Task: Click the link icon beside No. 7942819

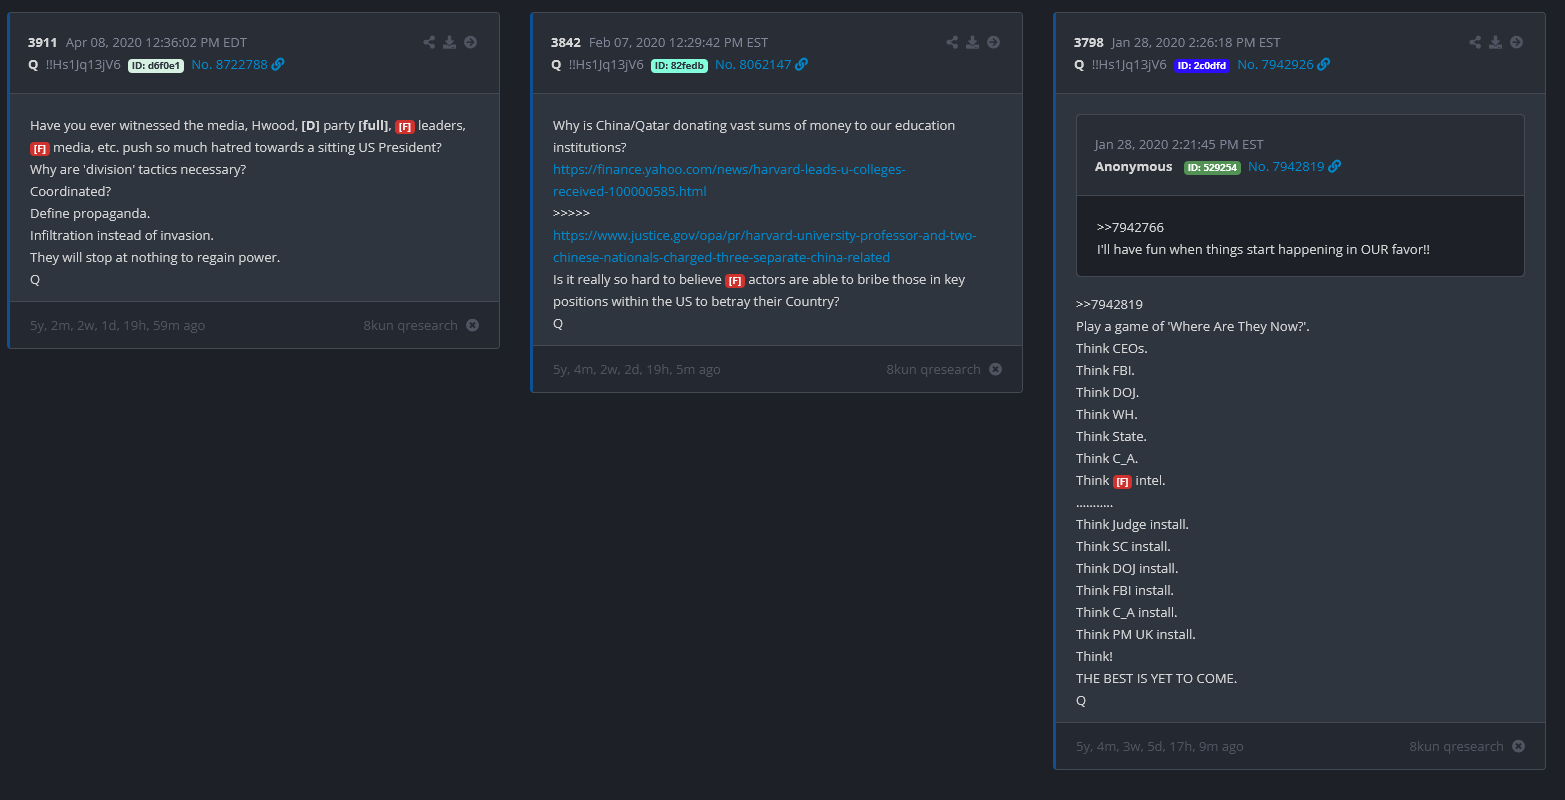Action: 1335,166
